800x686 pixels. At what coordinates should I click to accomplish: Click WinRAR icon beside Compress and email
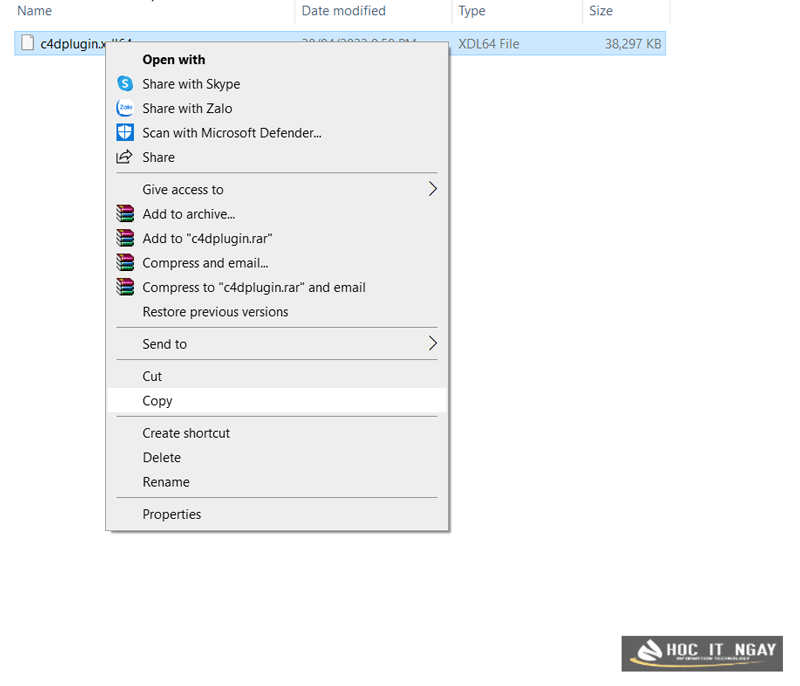point(125,263)
